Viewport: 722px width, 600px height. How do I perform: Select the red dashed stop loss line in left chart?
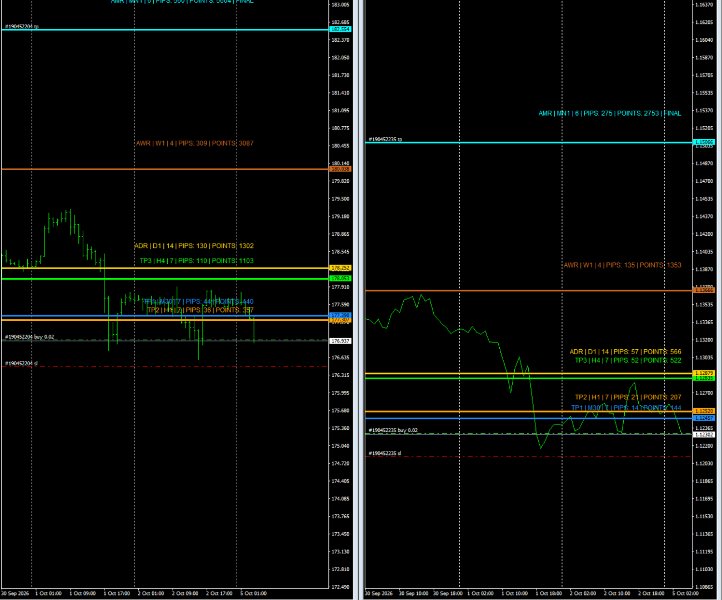[x=165, y=367]
